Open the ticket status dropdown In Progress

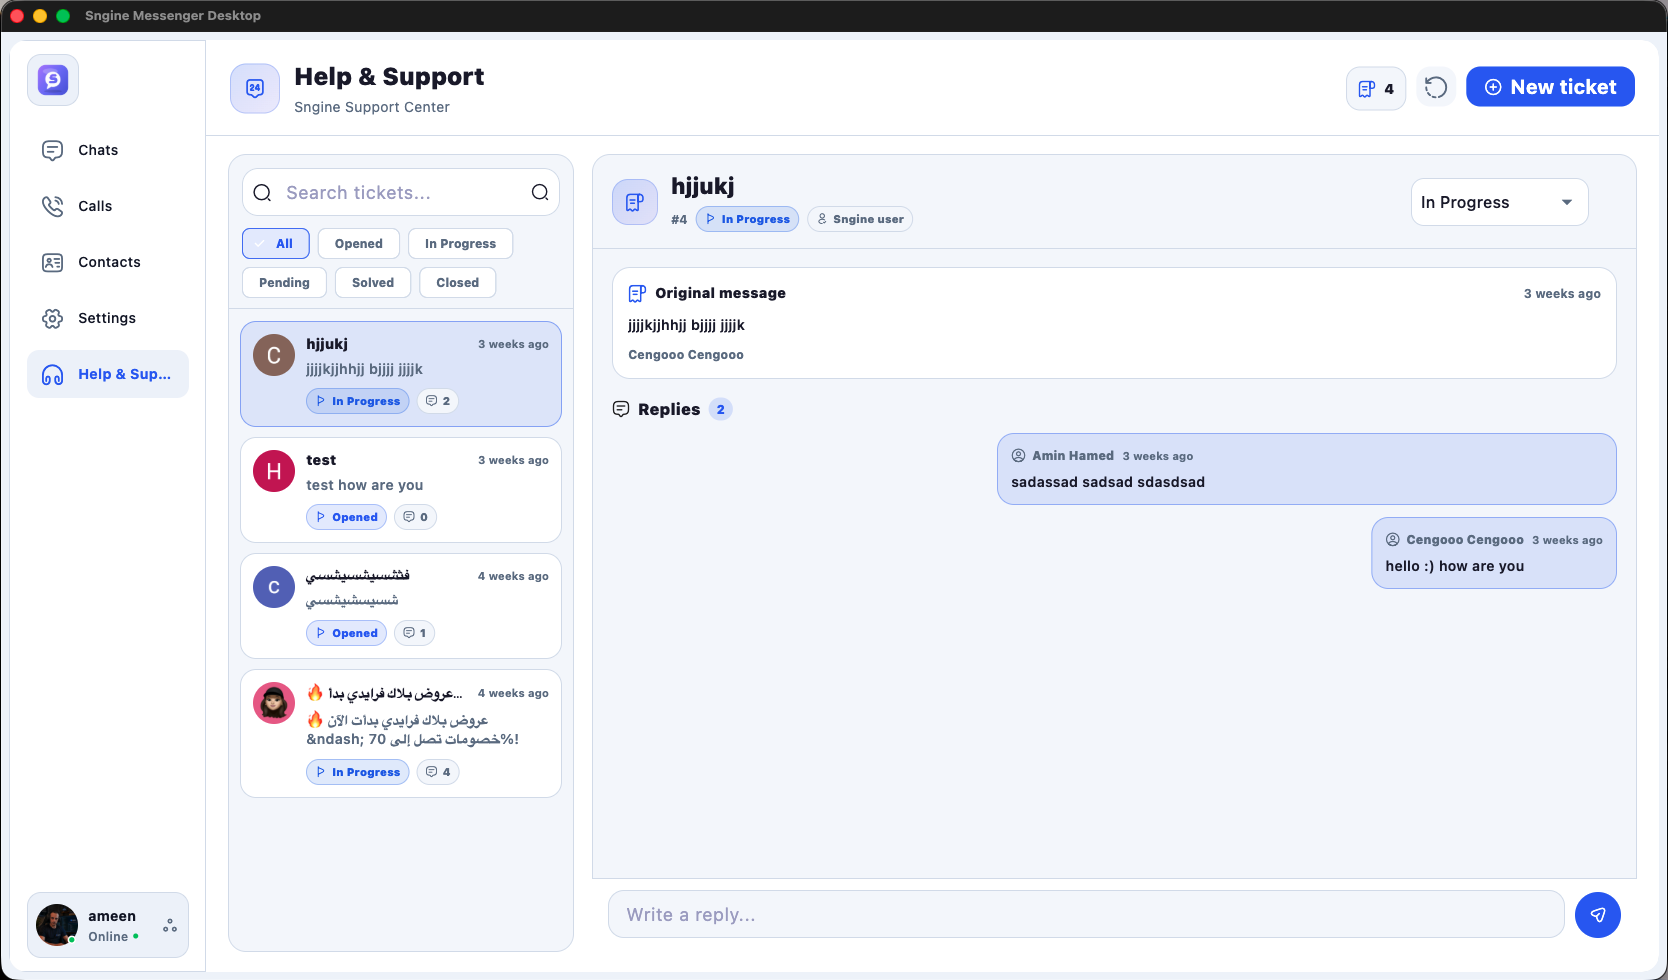pyautogui.click(x=1499, y=202)
